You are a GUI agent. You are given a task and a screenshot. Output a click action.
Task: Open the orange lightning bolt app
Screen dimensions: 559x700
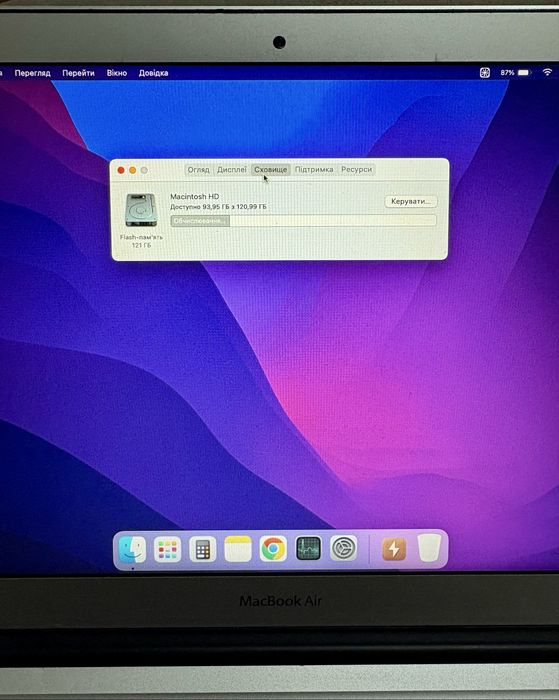[394, 549]
